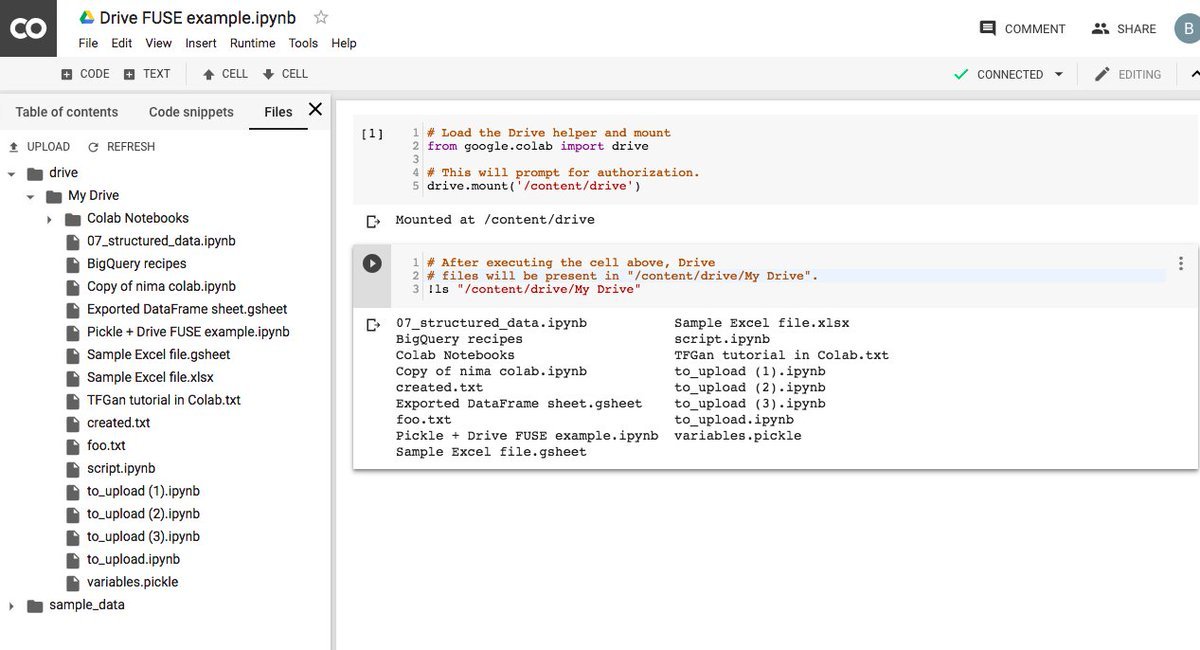
Task: Switch to the Code snippets tab
Action: coord(191,112)
